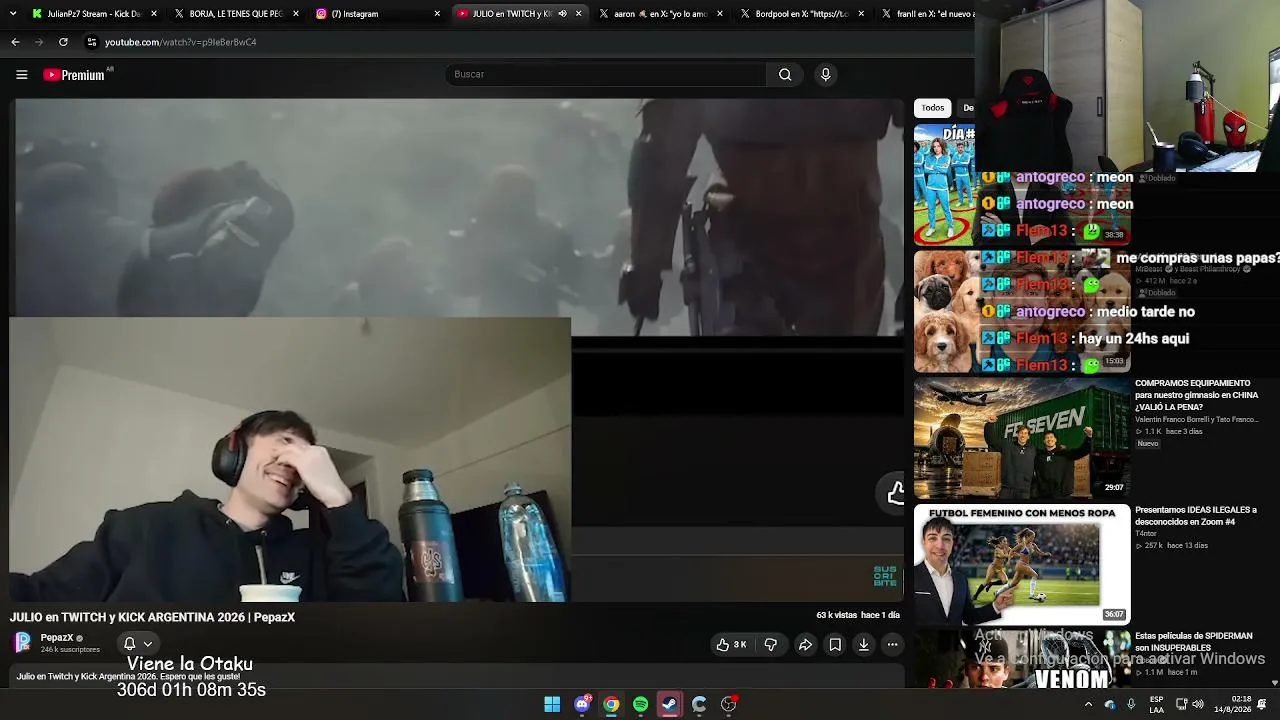Image resolution: width=1280 pixels, height=720 pixels.
Task: Open the YouTube hamburger guide menu
Action: [21, 74]
